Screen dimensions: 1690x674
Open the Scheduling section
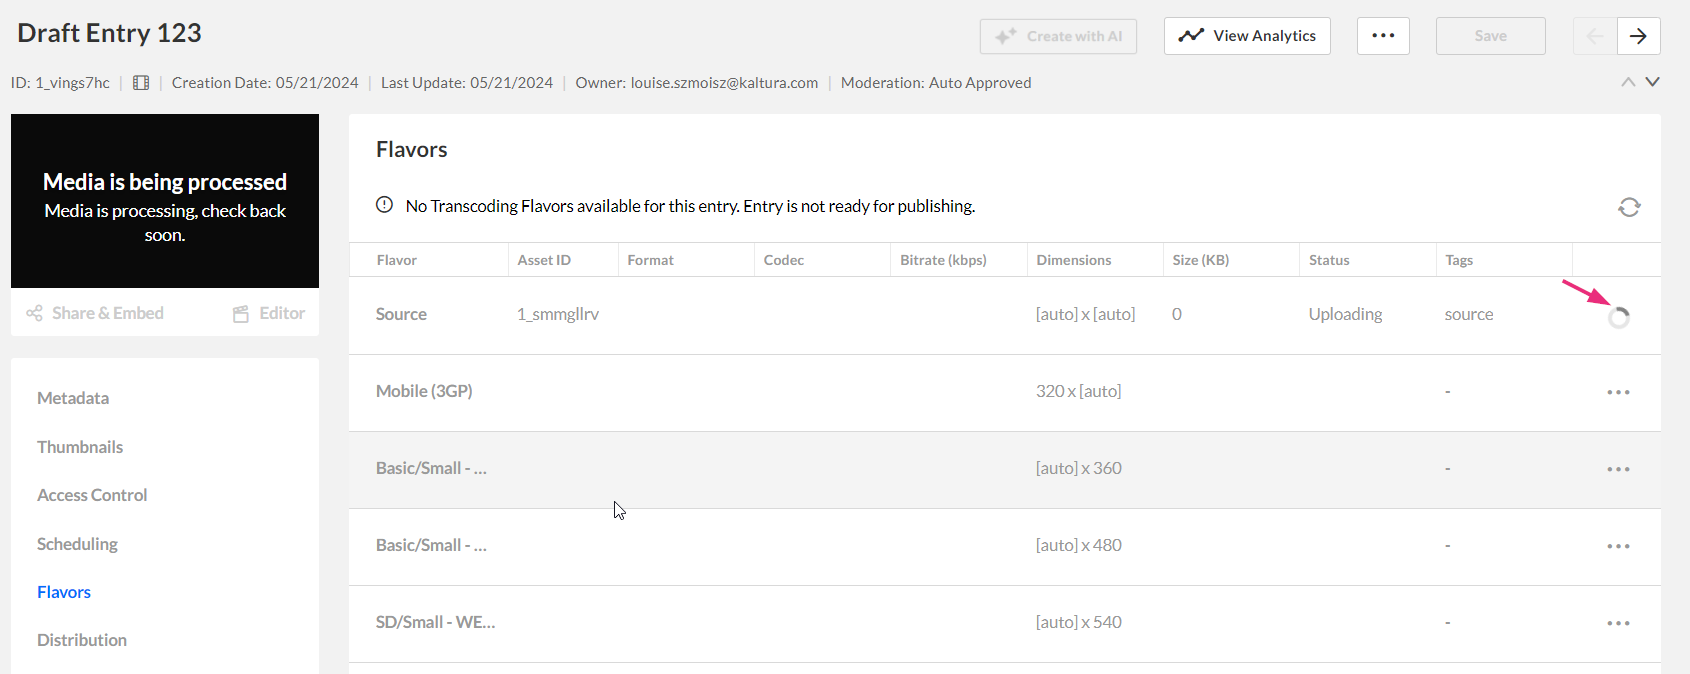tap(77, 544)
